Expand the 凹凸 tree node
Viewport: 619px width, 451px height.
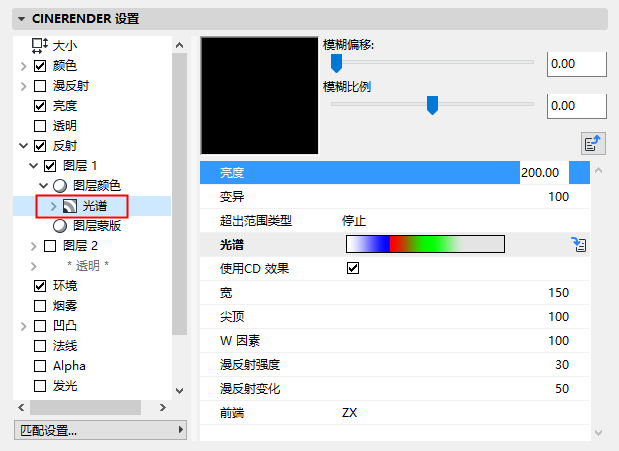click(23, 326)
